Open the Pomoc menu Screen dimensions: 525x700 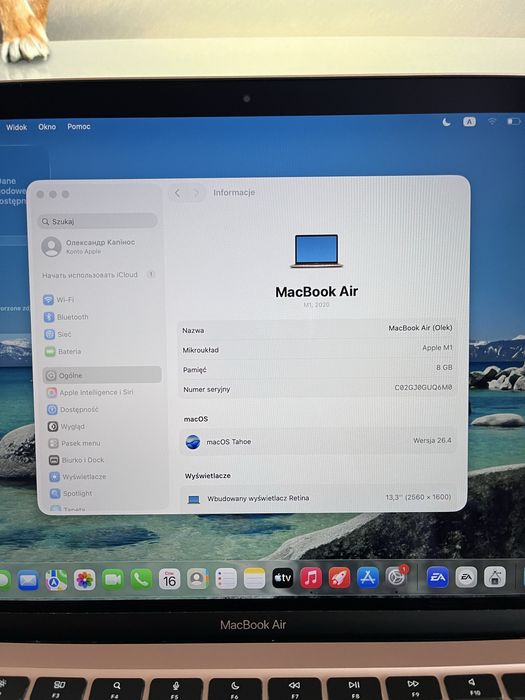click(79, 126)
